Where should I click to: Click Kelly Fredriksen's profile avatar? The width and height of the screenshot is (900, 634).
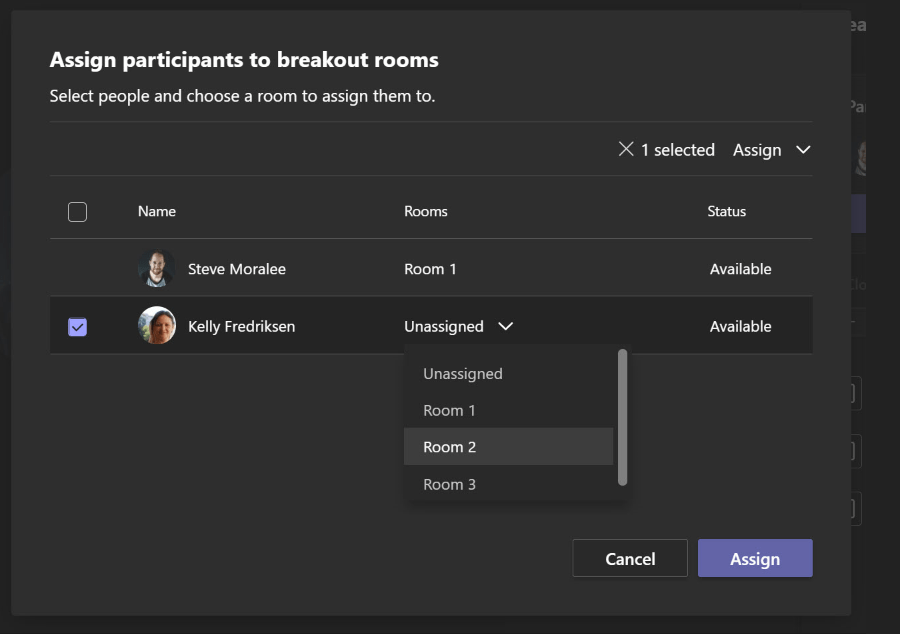(x=156, y=326)
